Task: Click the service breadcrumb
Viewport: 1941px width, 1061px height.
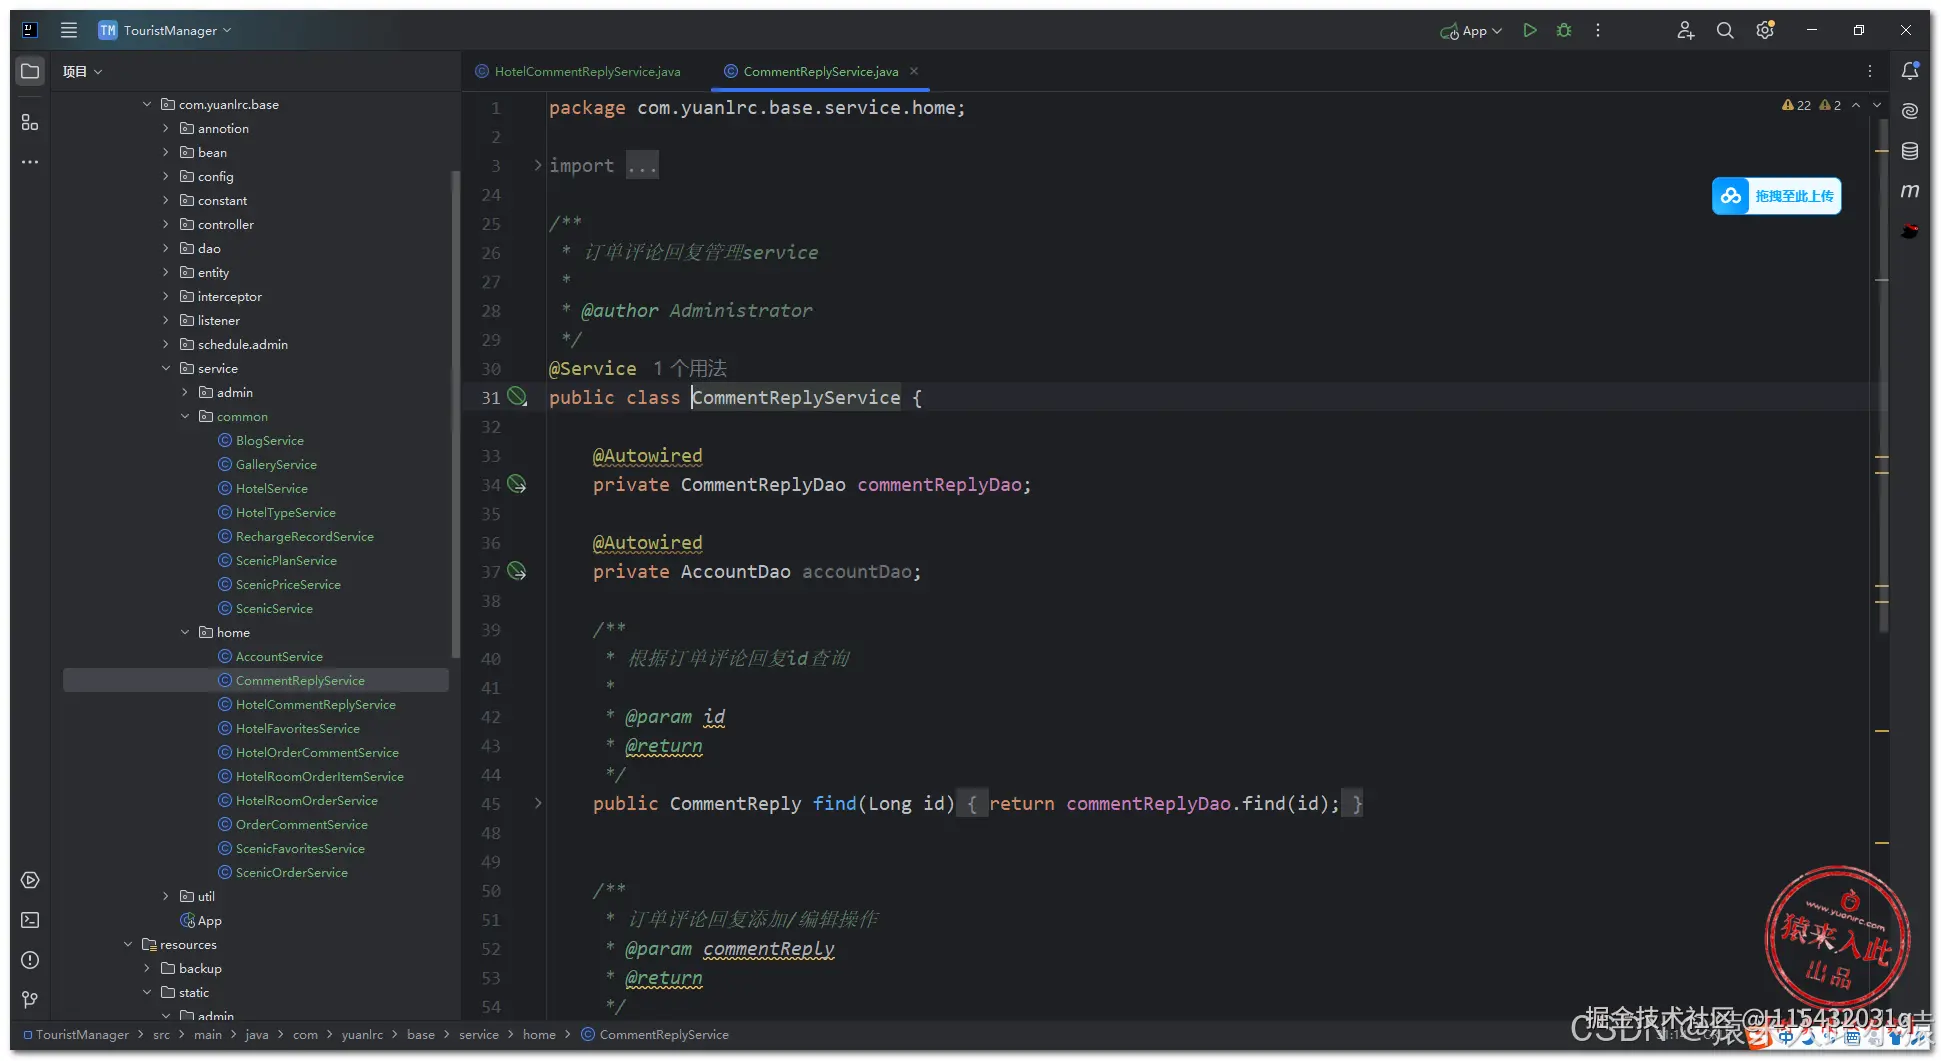Action: pos(478,1034)
